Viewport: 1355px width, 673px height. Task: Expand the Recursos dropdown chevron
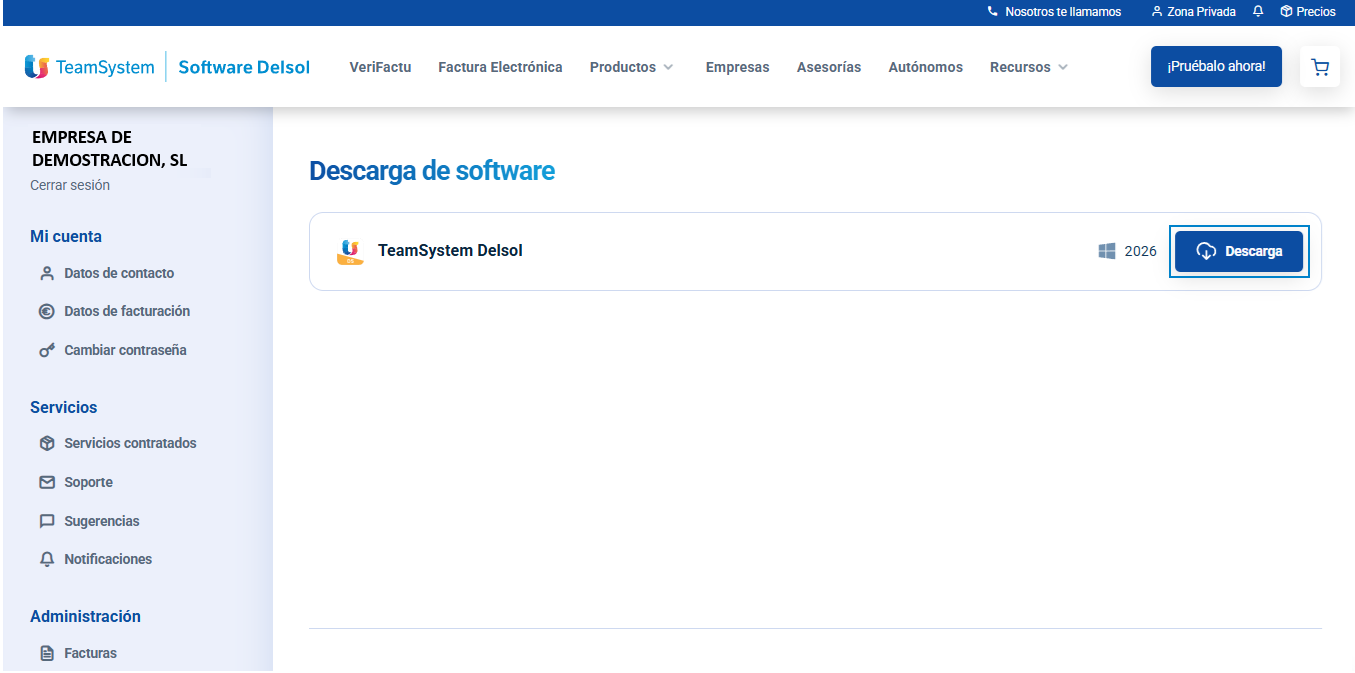(x=1063, y=67)
